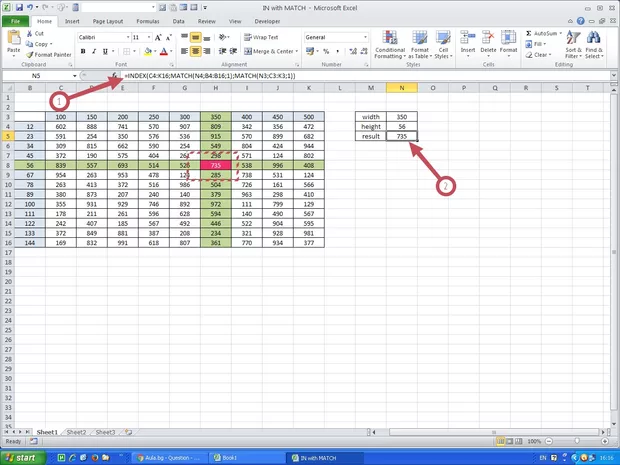Click the Decrease Font Size icon
Viewport: 620px width, 465px height.
[x=168, y=38]
